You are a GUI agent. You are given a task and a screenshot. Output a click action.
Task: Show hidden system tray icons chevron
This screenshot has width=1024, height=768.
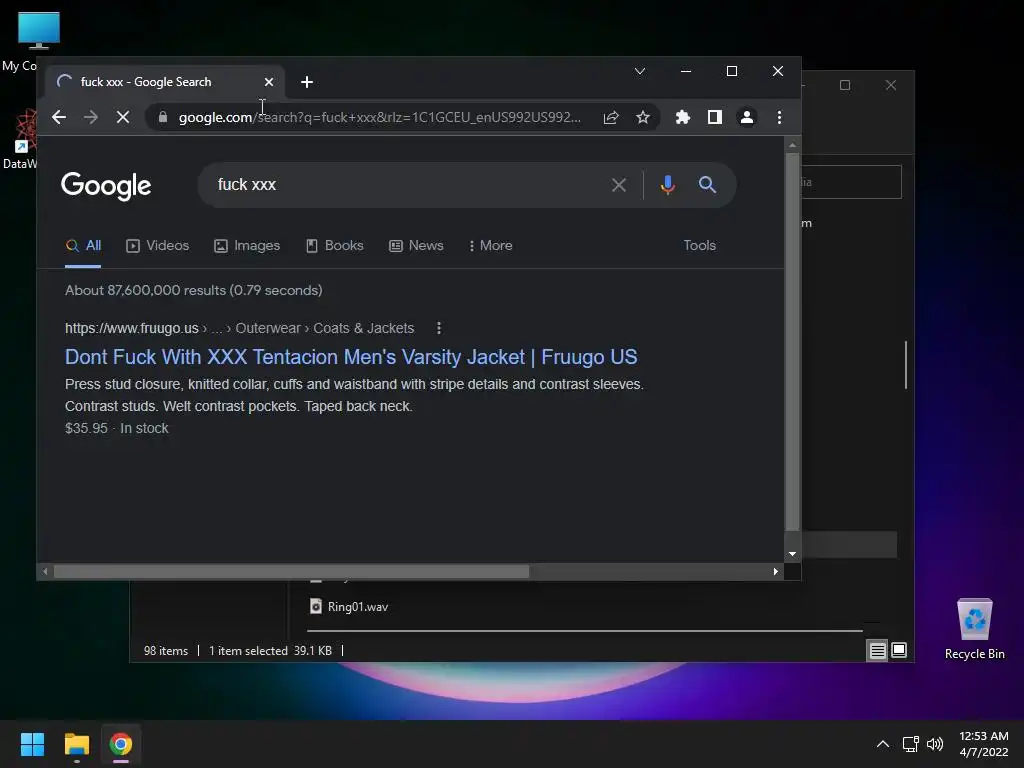882,744
